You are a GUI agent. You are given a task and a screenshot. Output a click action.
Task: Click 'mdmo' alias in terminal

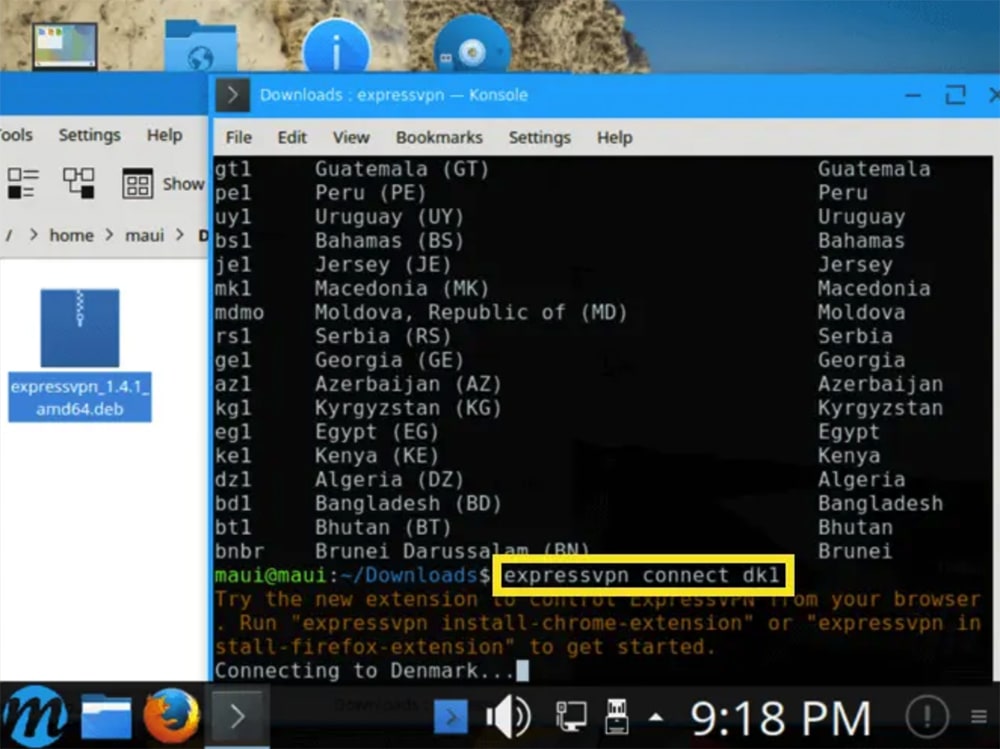(x=239, y=313)
